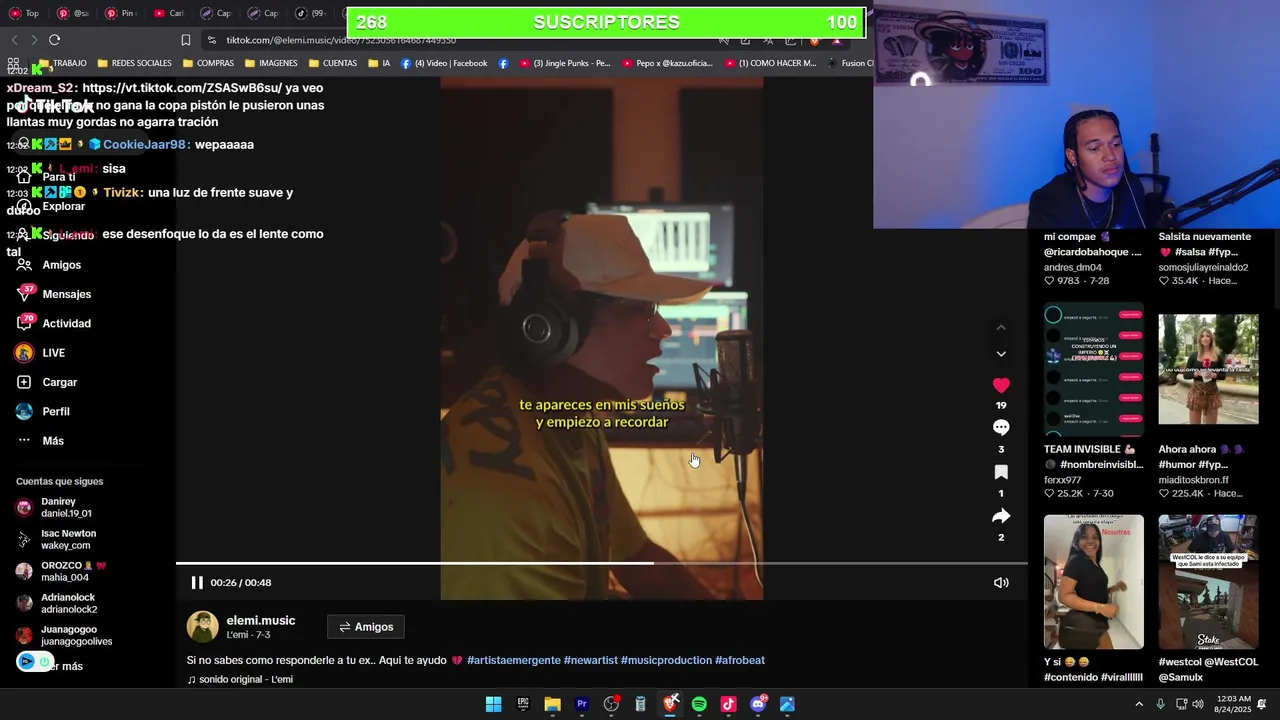
Task: Open the CUENTAS bookmarks folder
Action: pos(332,63)
